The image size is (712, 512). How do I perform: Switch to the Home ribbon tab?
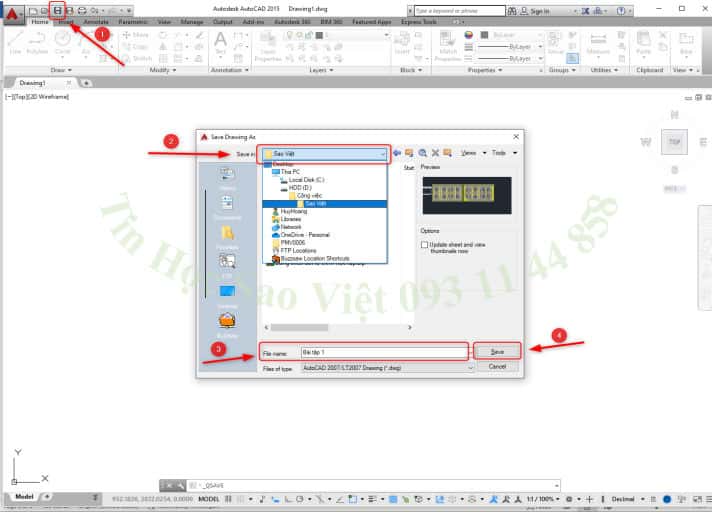point(40,21)
